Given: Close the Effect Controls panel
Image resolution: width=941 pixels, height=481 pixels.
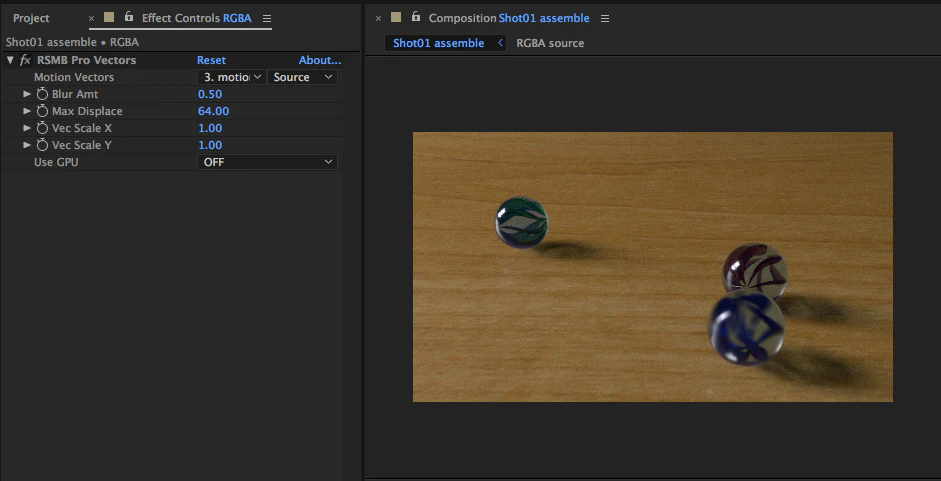Looking at the screenshot, I should (x=91, y=19).
